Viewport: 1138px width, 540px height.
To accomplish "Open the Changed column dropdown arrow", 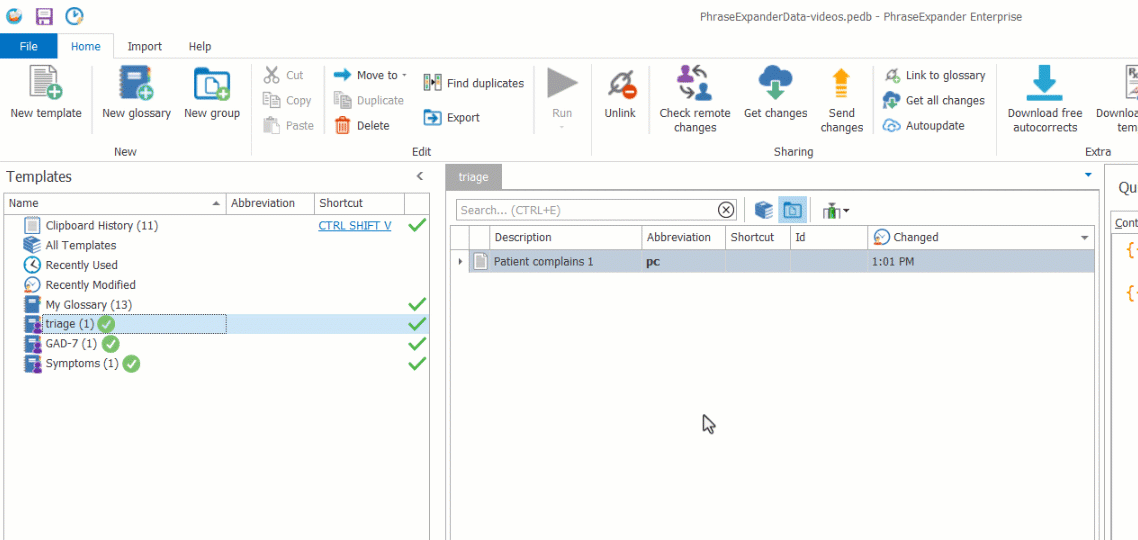I will 1085,238.
